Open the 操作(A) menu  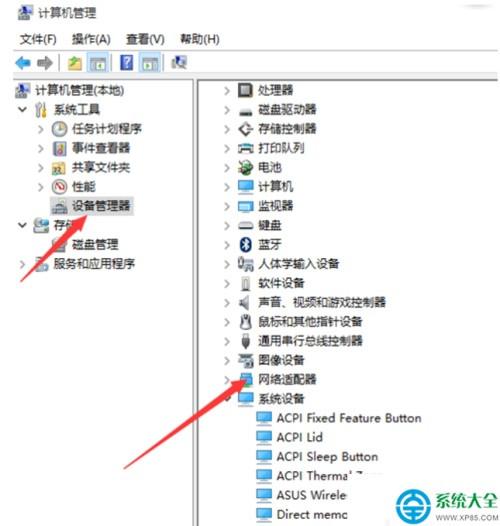[91, 39]
